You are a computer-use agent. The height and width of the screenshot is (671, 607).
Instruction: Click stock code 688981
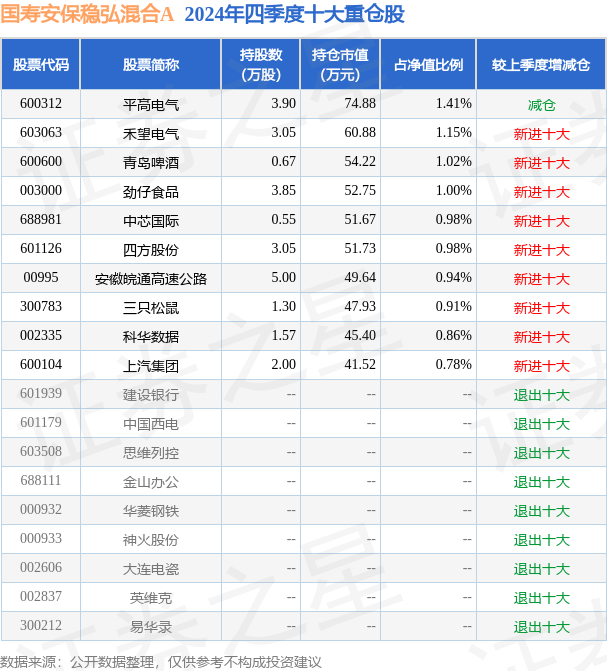(41, 220)
